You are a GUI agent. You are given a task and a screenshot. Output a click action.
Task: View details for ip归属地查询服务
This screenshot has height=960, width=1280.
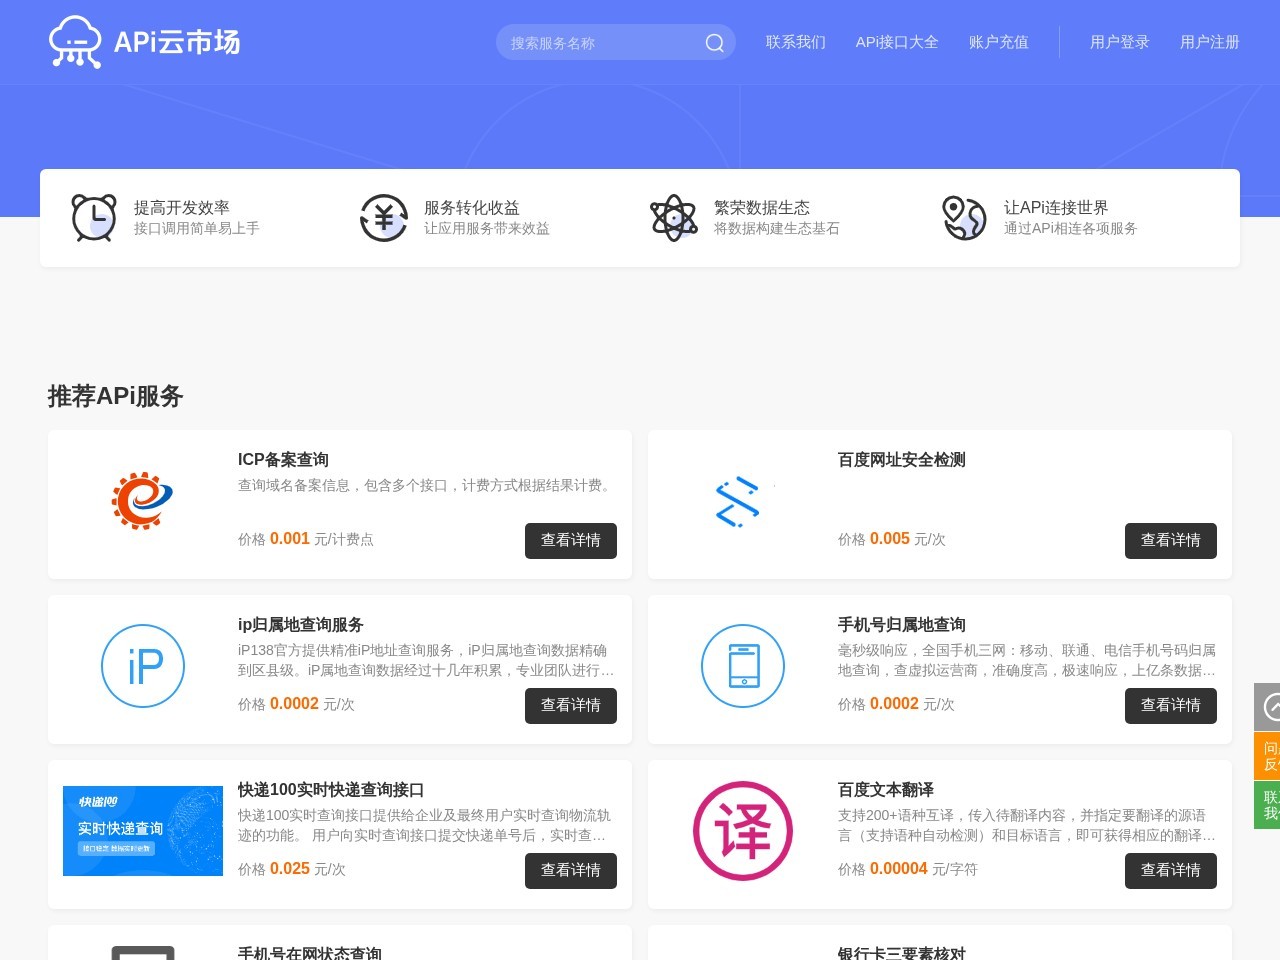[x=571, y=705]
